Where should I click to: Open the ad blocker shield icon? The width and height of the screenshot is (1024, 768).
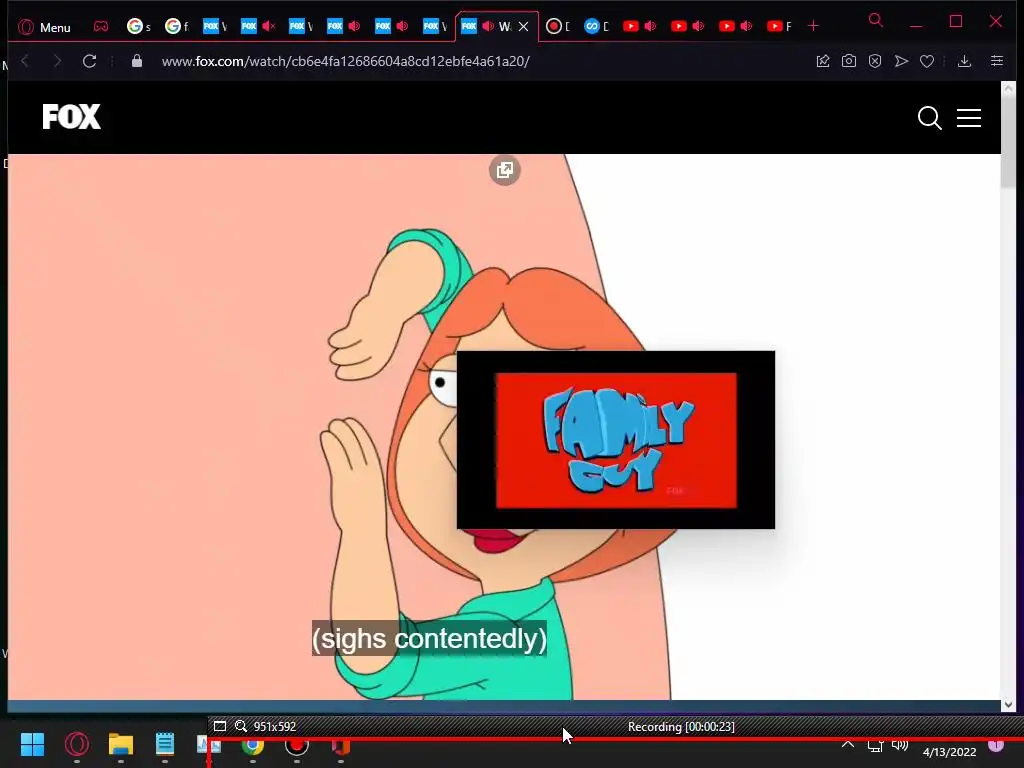click(x=875, y=61)
